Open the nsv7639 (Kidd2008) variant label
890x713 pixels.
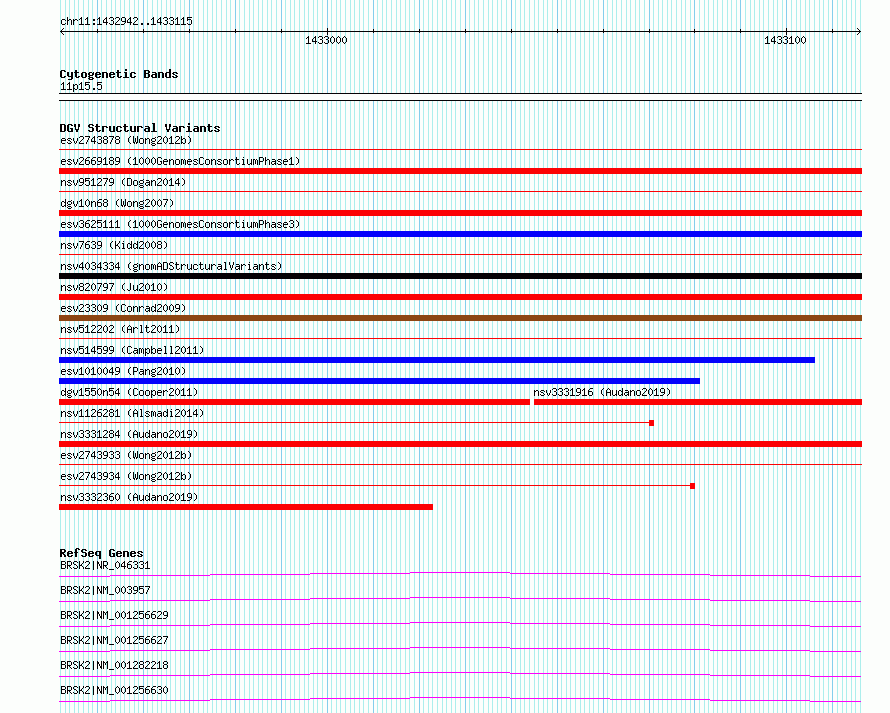point(114,245)
